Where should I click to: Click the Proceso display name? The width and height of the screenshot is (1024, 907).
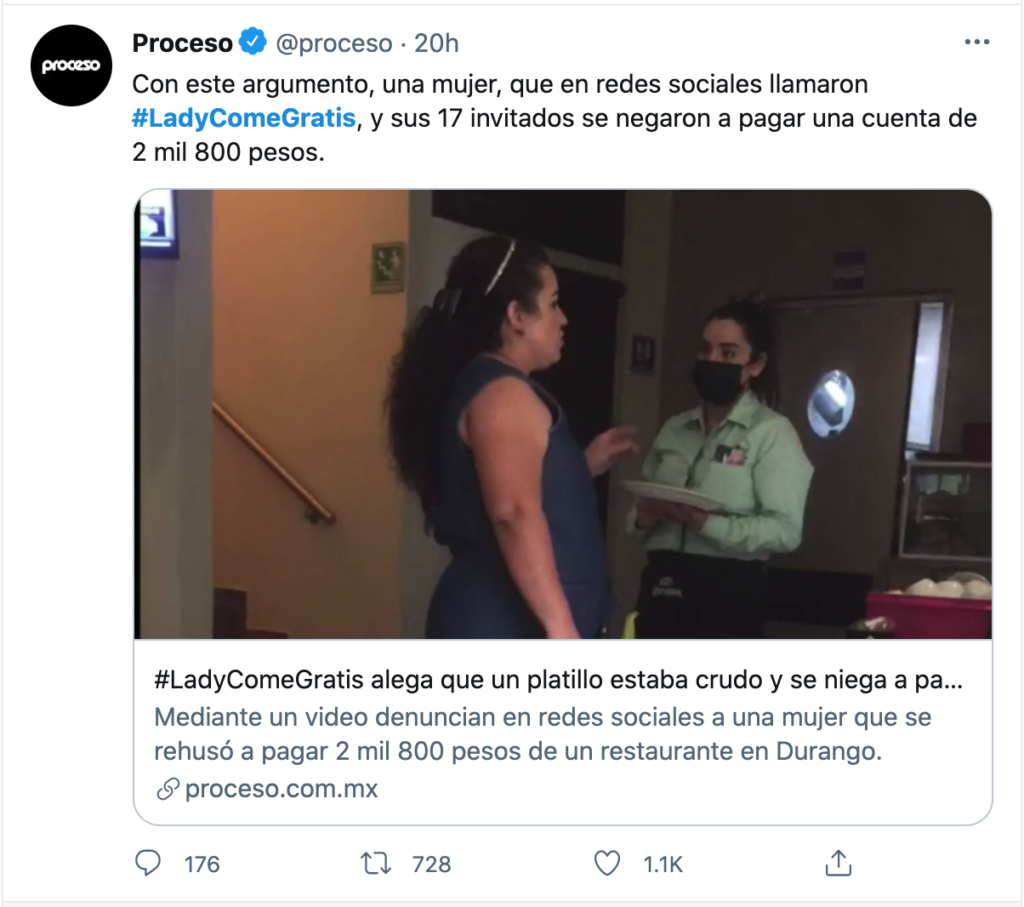tap(182, 43)
